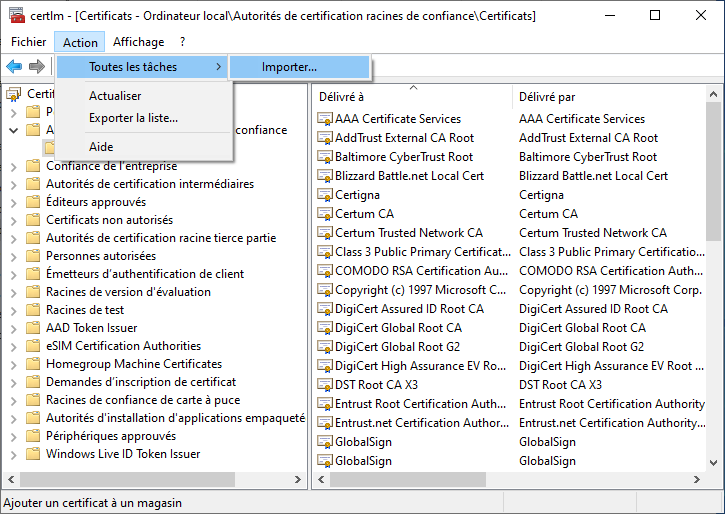The image size is (725, 514).
Task: Click the blue Back arrow toolbar icon
Action: (14, 67)
